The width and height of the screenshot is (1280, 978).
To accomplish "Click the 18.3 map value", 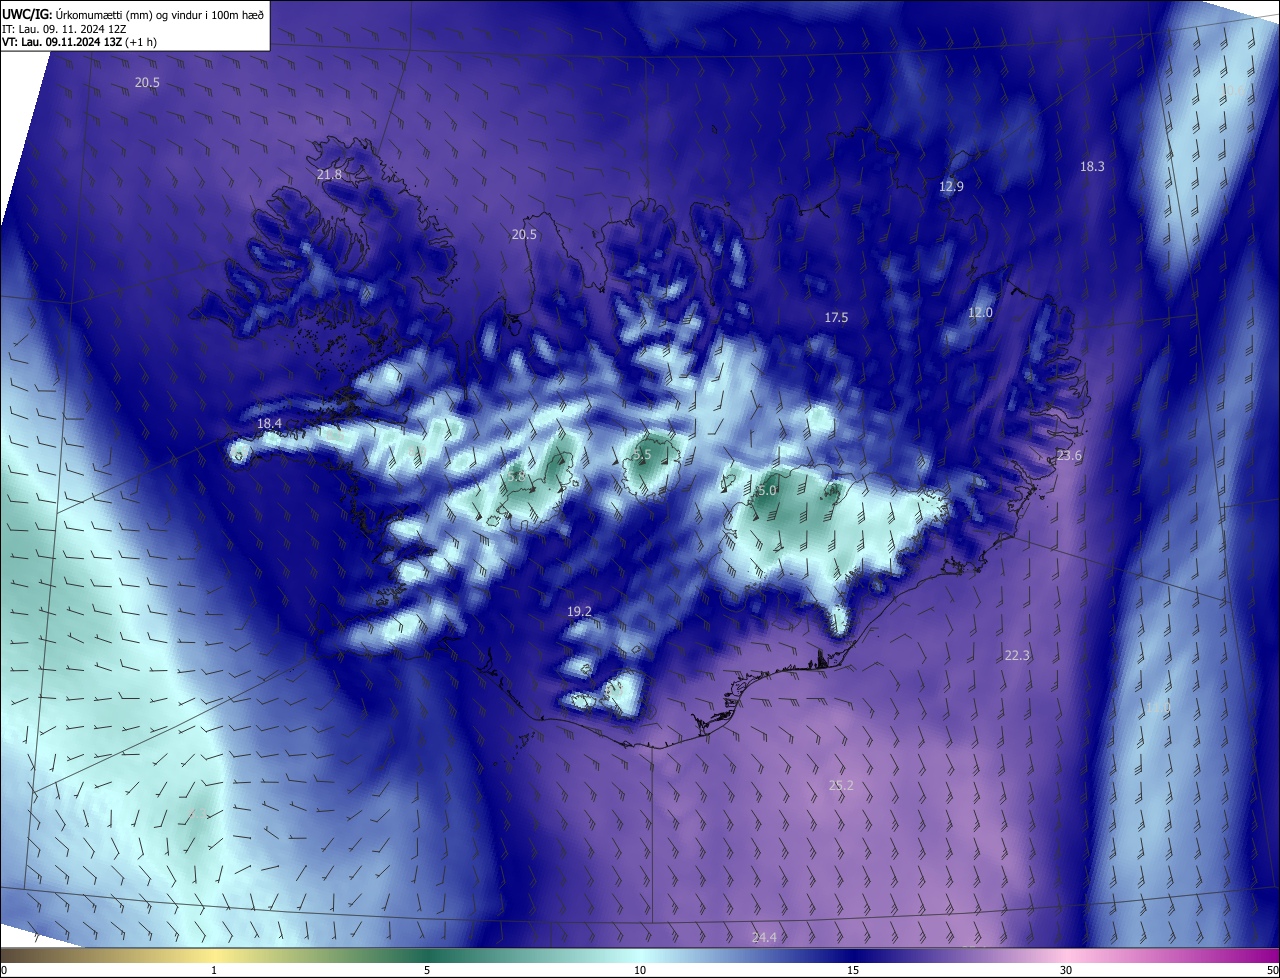I will point(1092,167).
